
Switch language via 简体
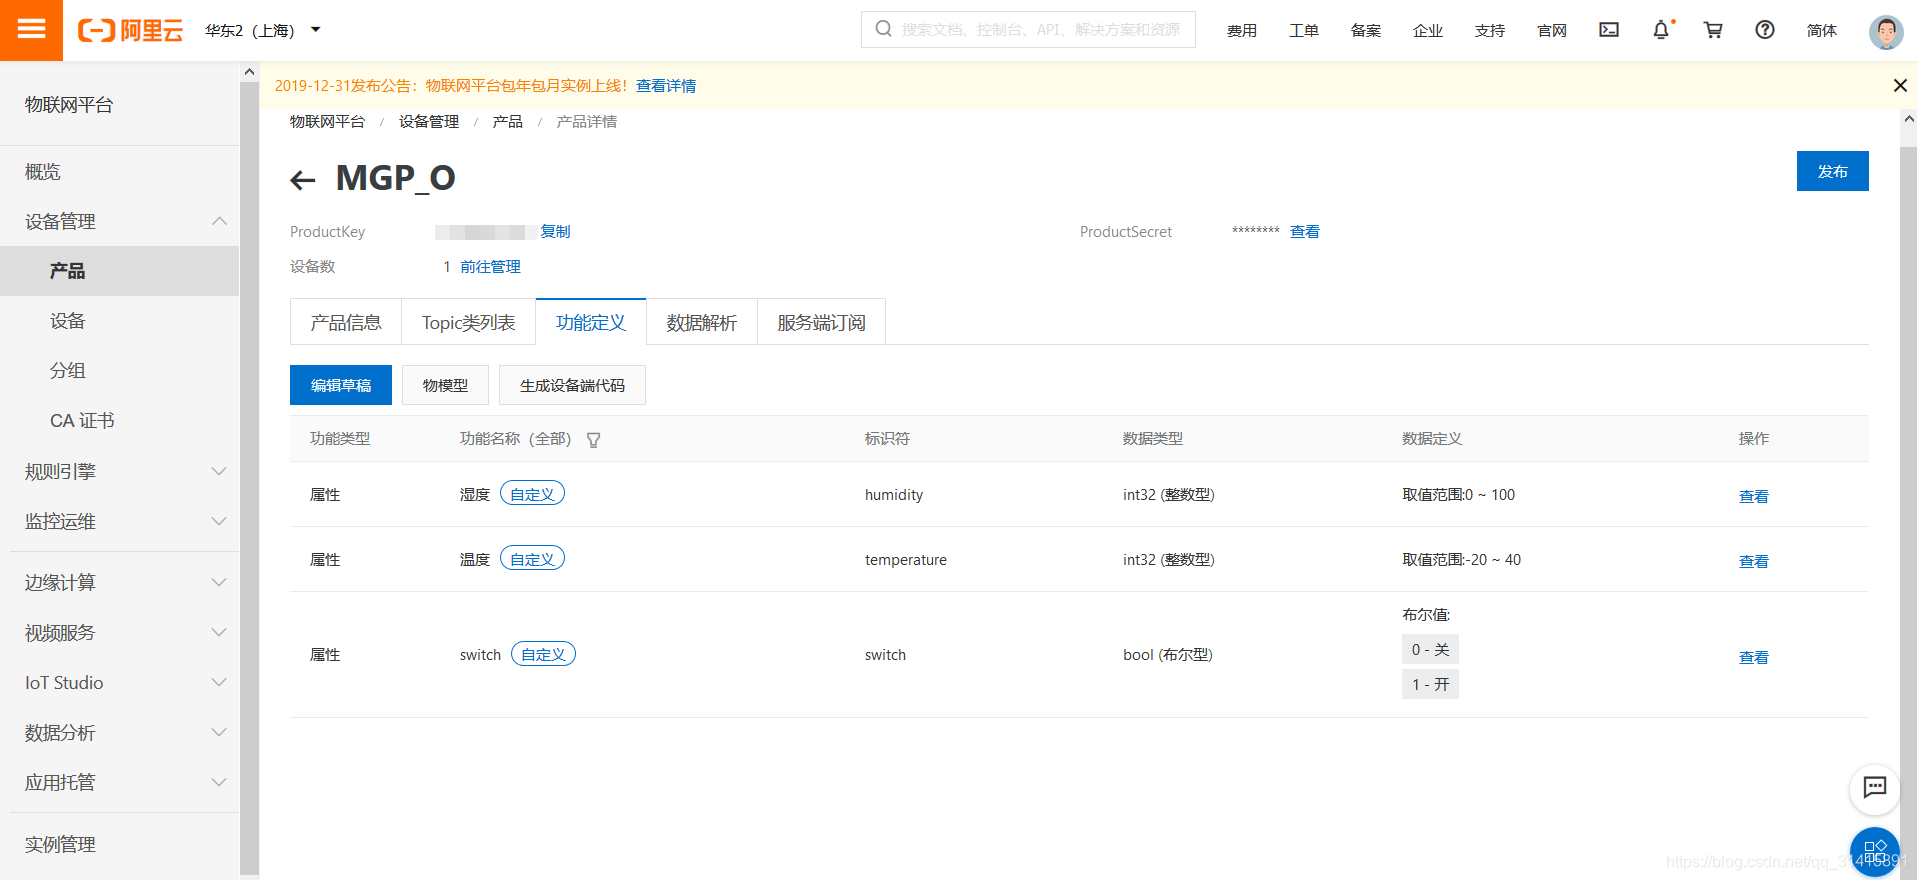[x=1822, y=31]
